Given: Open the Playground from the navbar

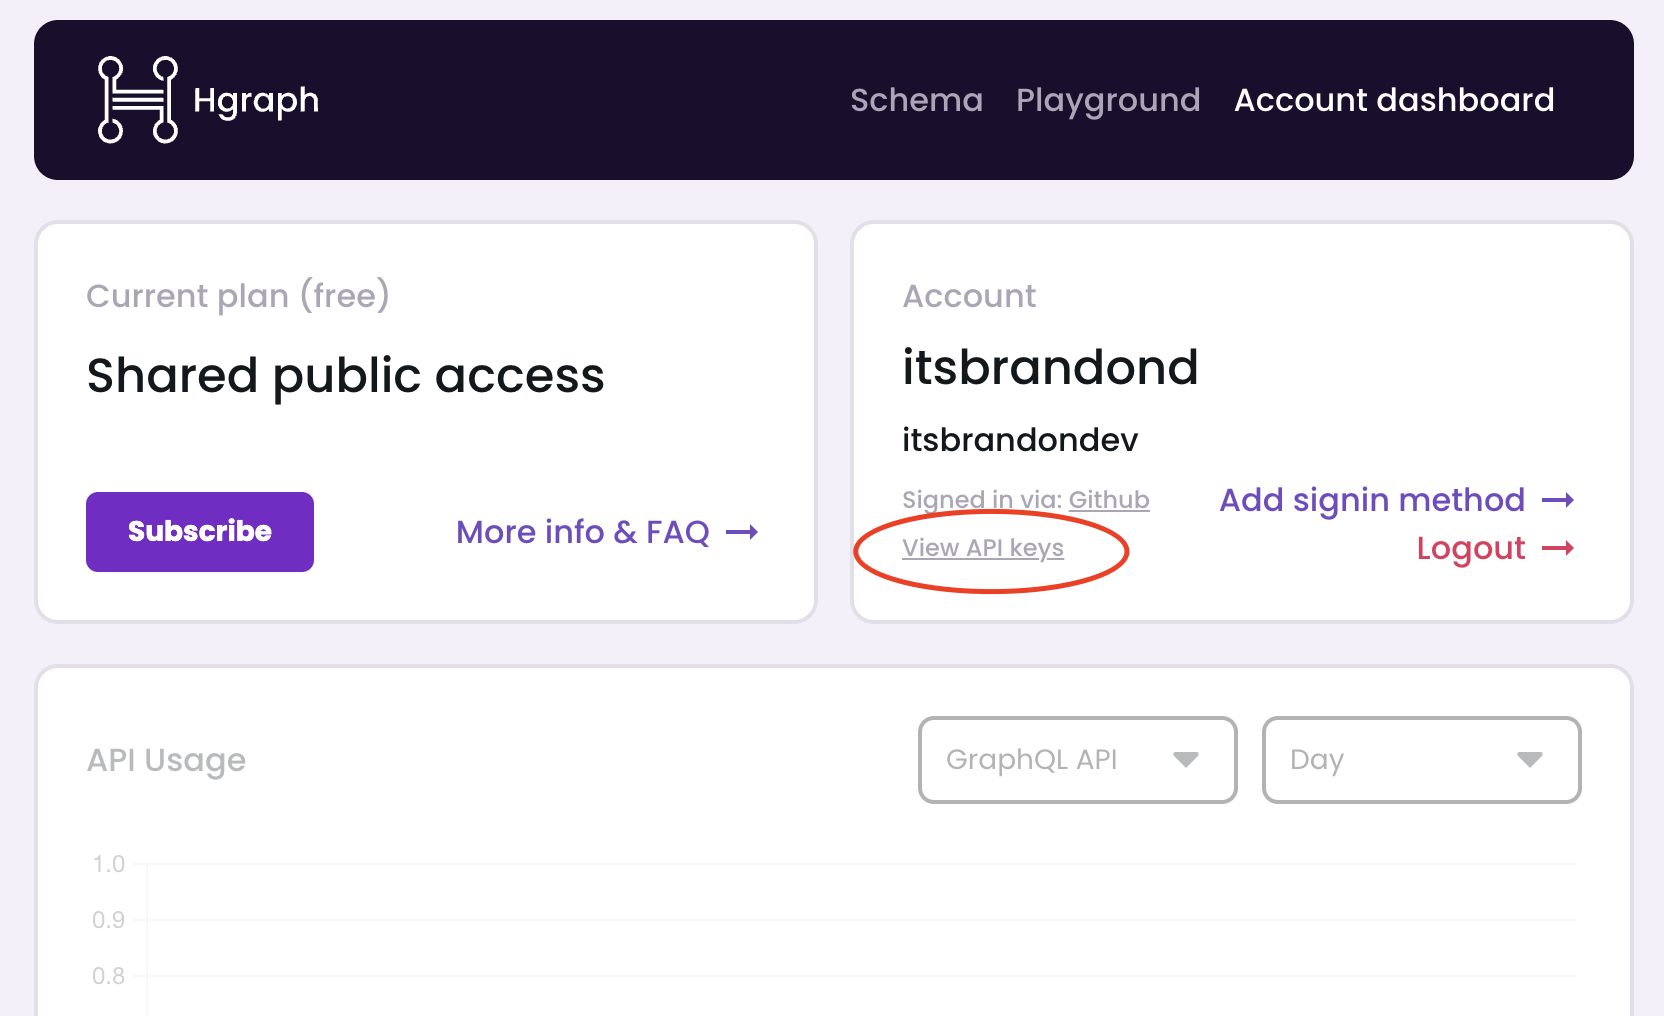Looking at the screenshot, I should pyautogui.click(x=1108, y=100).
